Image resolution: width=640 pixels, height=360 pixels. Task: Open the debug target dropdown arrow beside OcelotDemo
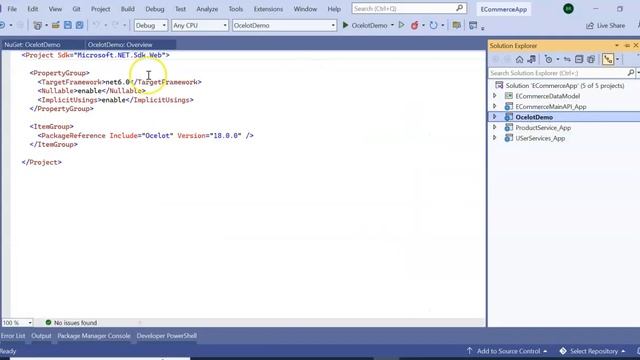(x=392, y=25)
